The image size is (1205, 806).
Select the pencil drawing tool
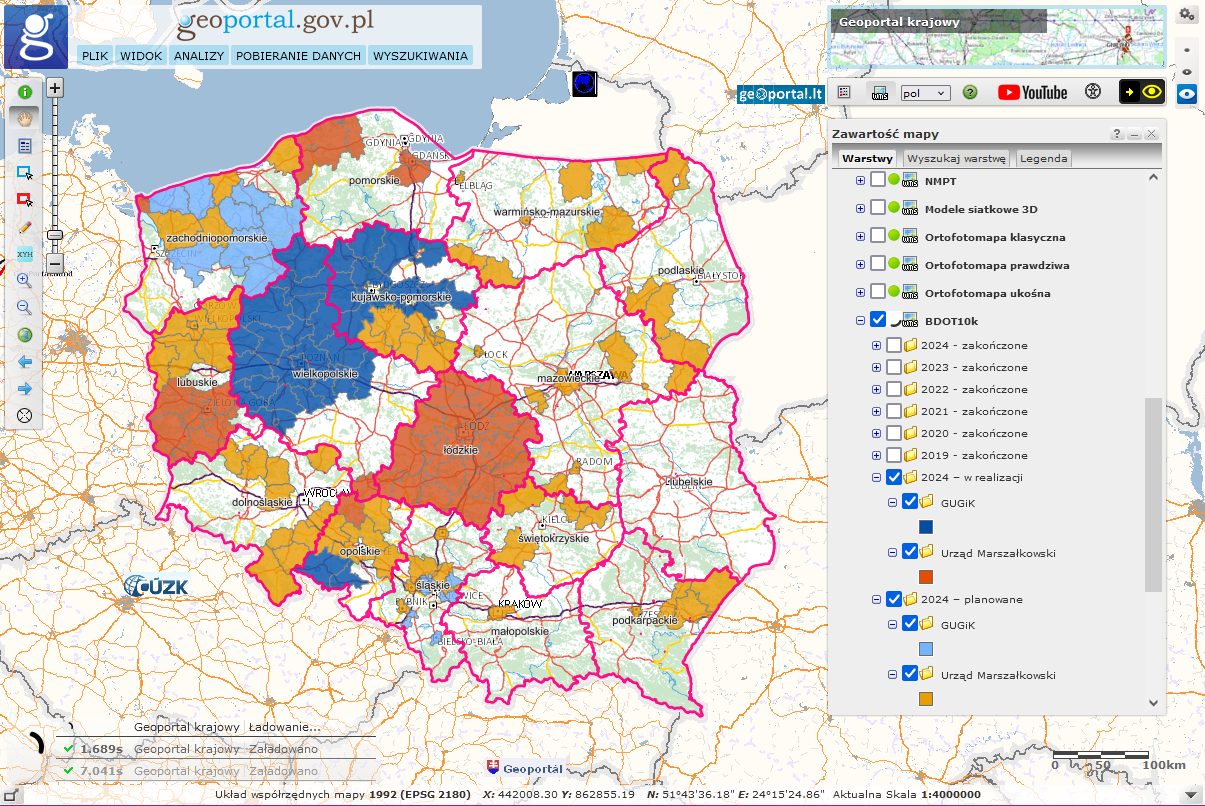[25, 227]
